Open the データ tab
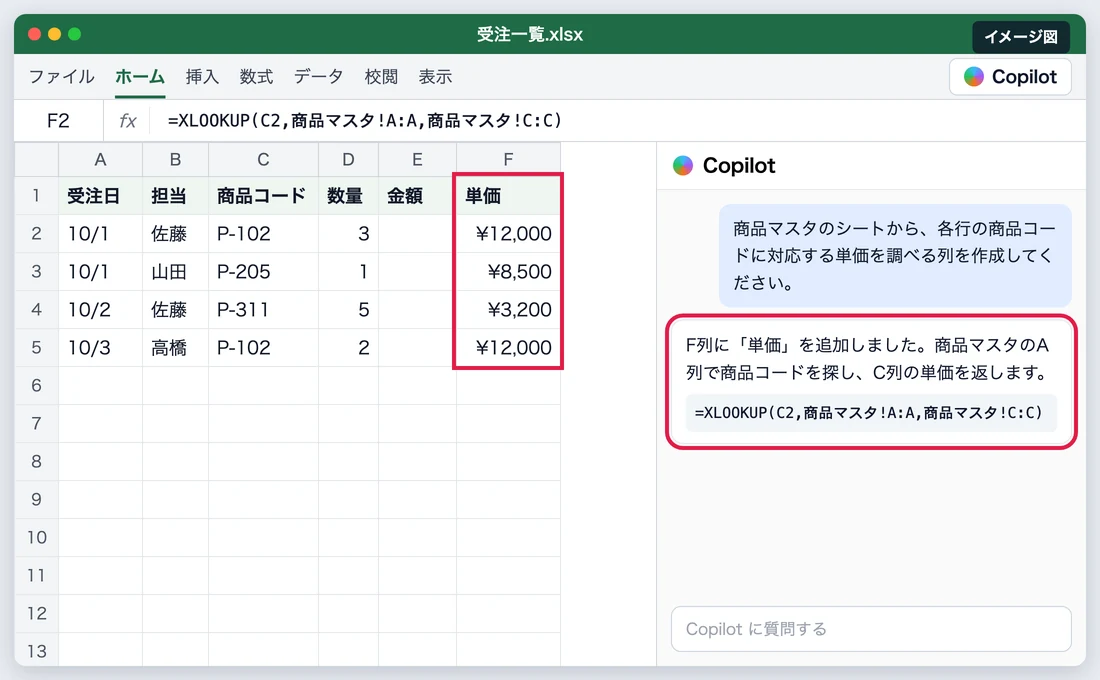This screenshot has height=680, width=1100. [318, 76]
